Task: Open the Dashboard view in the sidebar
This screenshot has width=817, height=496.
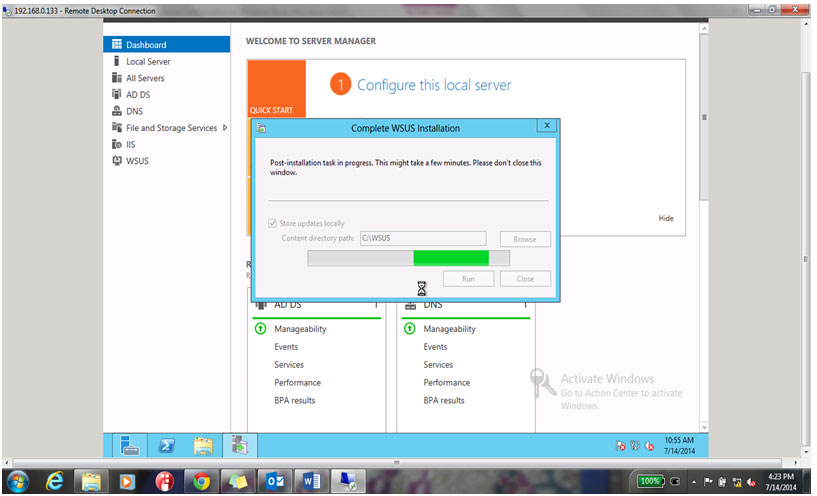Action: click(166, 44)
